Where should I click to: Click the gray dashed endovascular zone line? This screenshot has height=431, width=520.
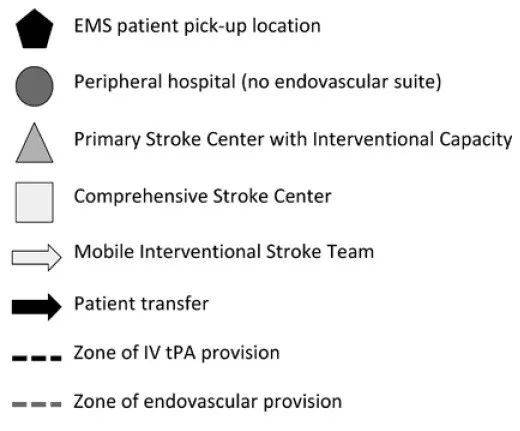coord(37,404)
